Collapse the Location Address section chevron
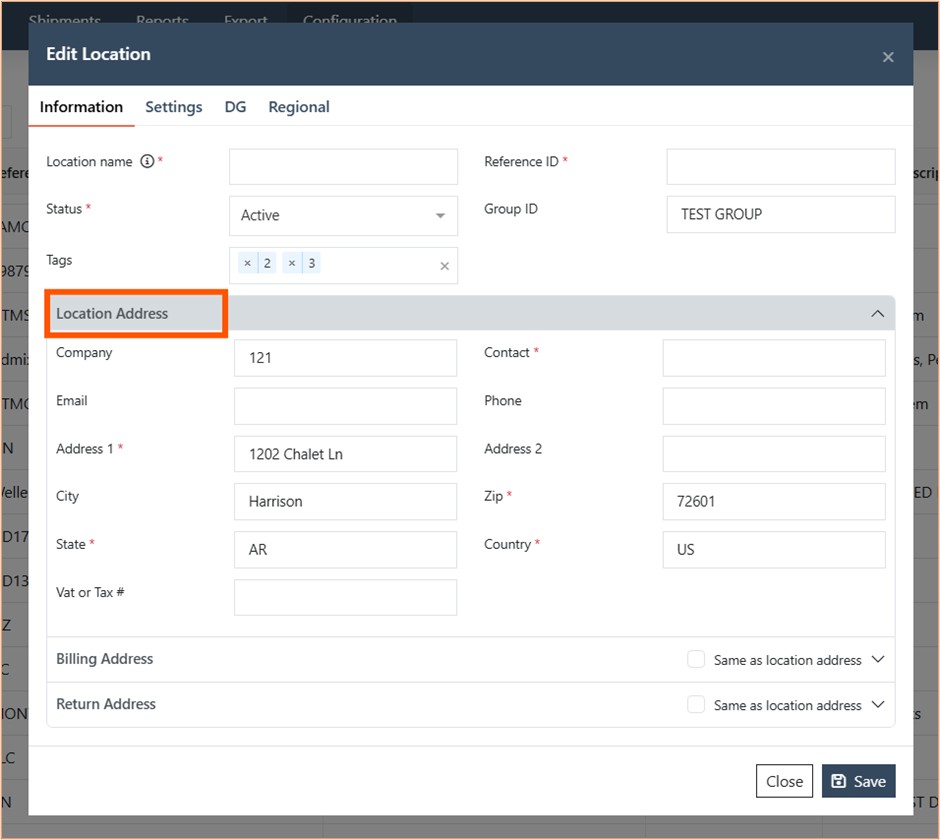 pyautogui.click(x=877, y=314)
